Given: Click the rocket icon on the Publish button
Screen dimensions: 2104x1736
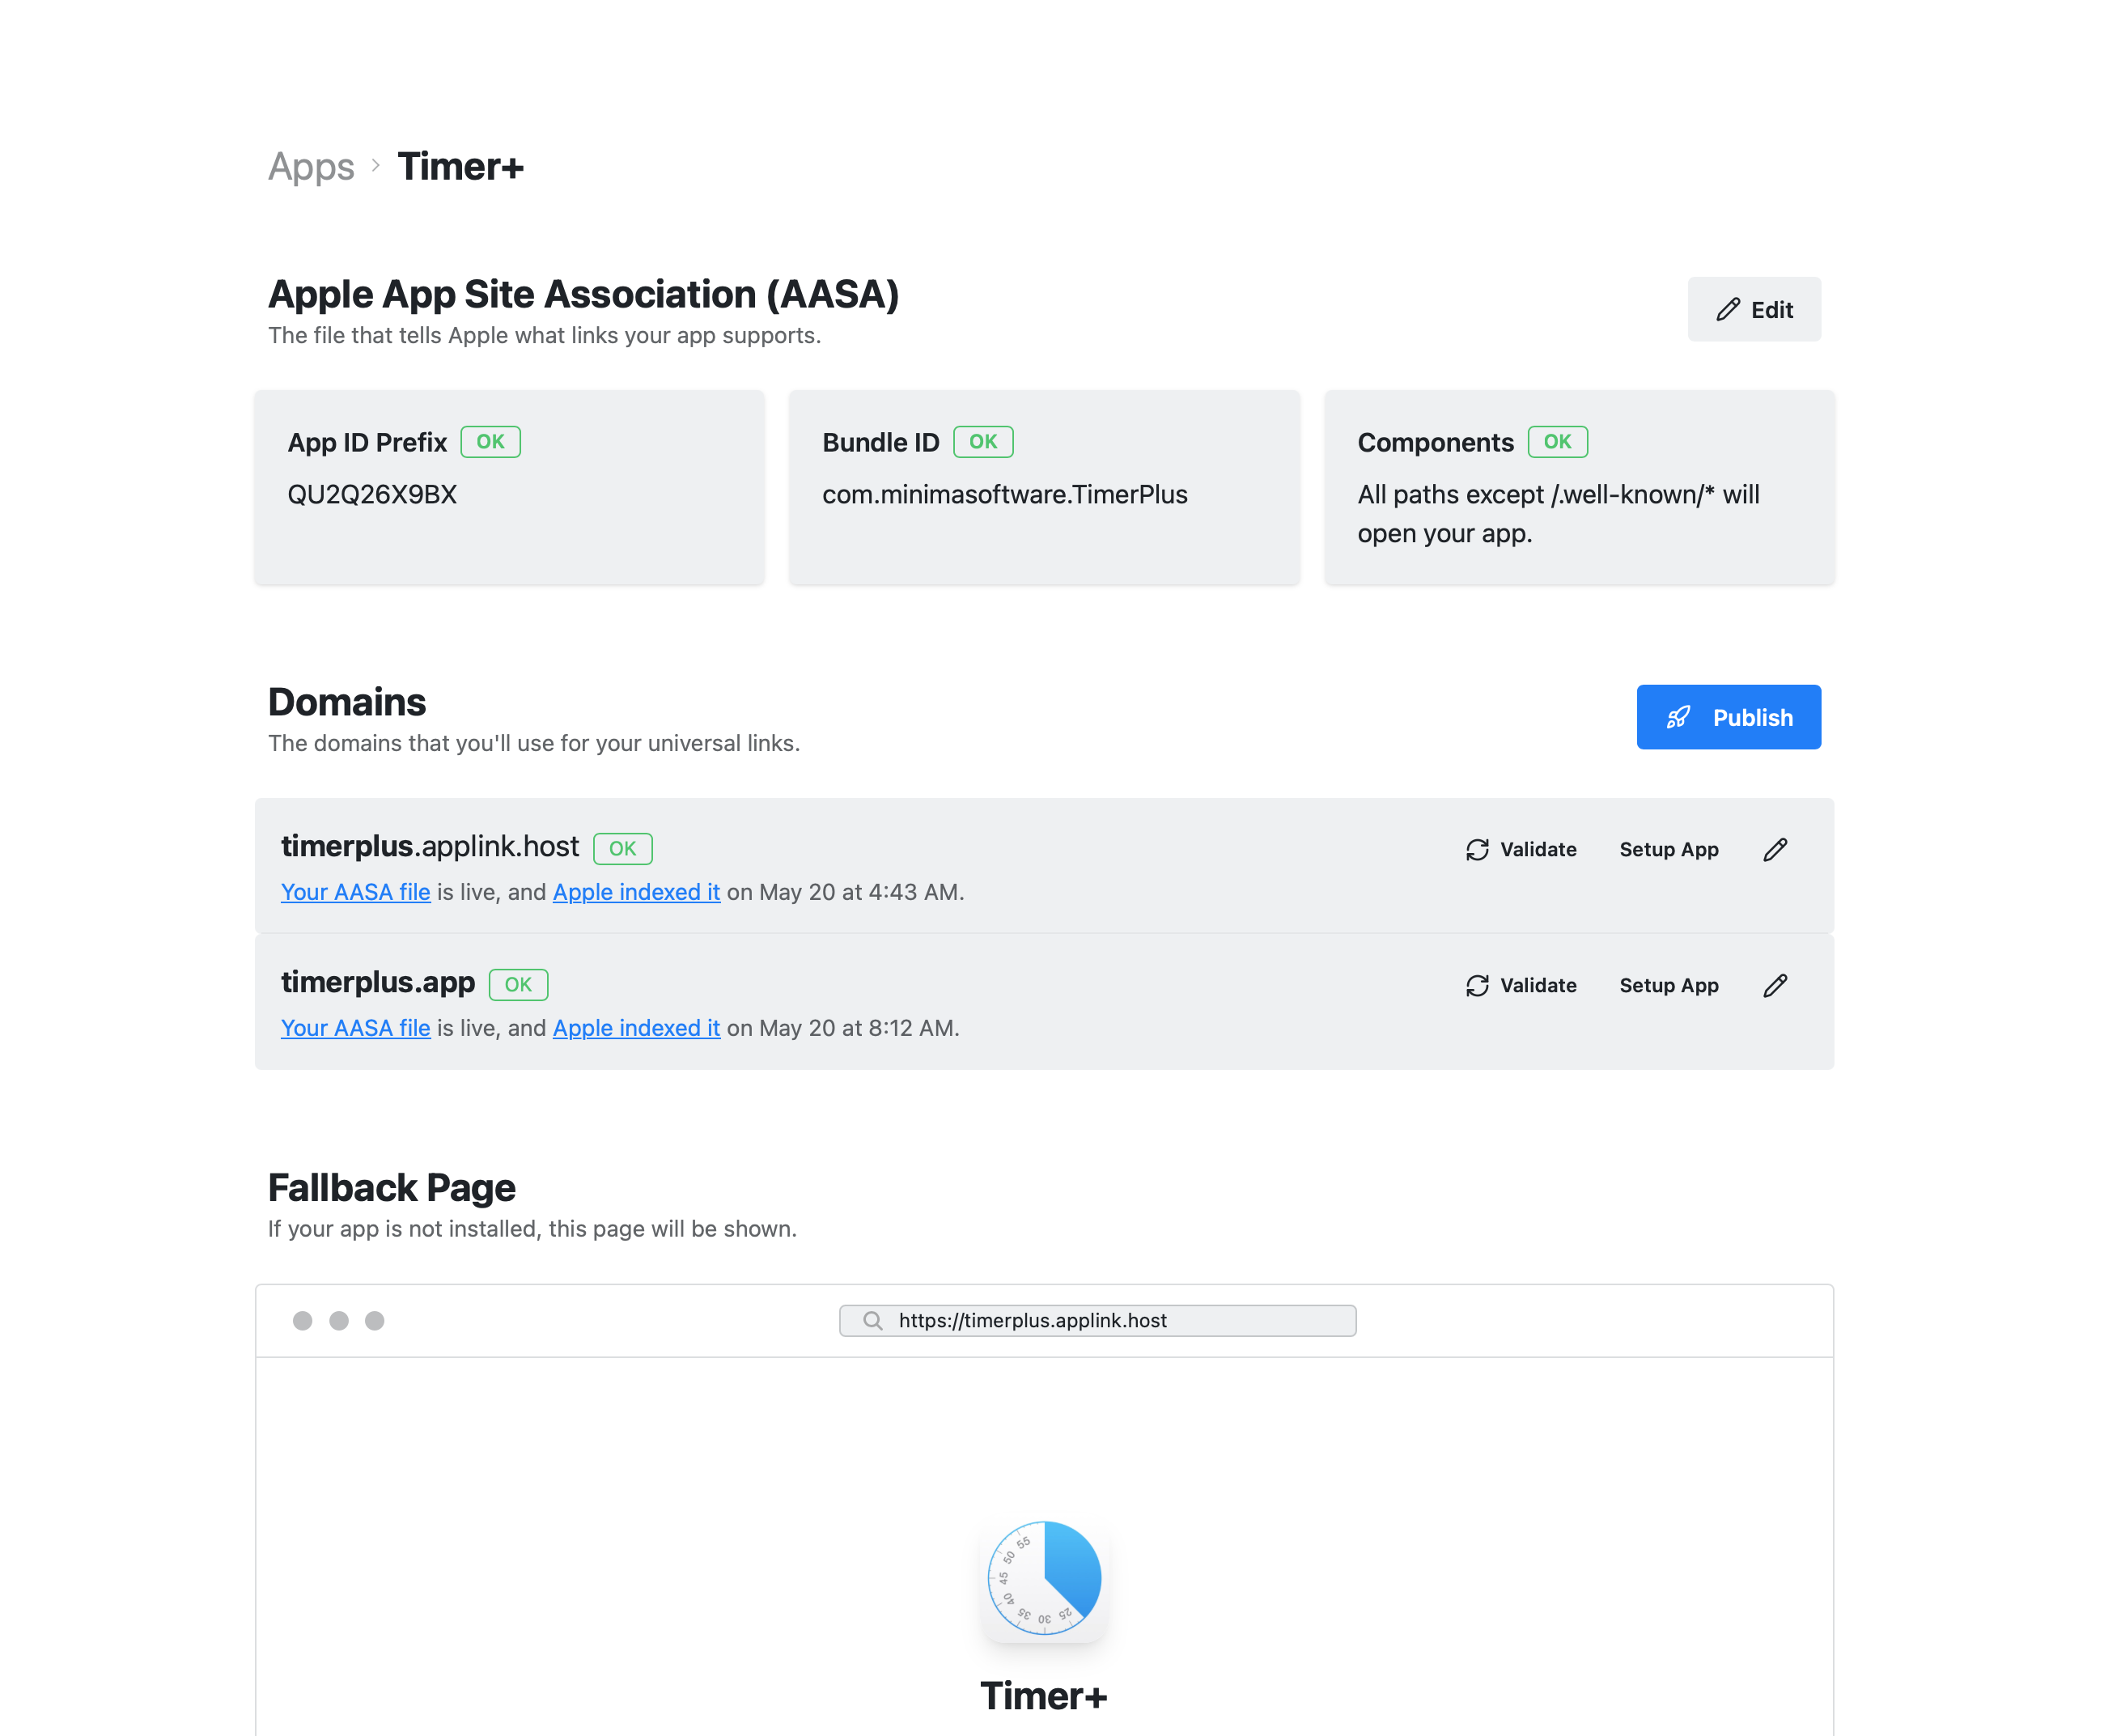Looking at the screenshot, I should click(x=1680, y=717).
